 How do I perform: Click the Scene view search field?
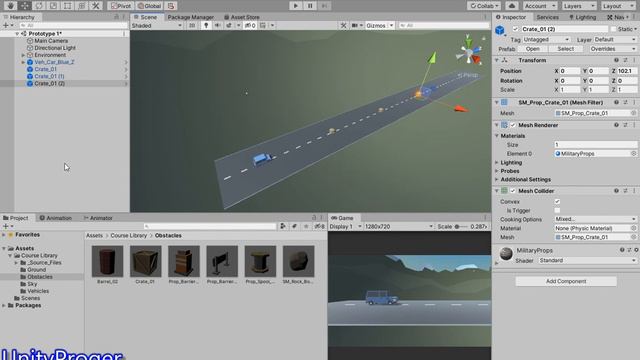[444, 26]
